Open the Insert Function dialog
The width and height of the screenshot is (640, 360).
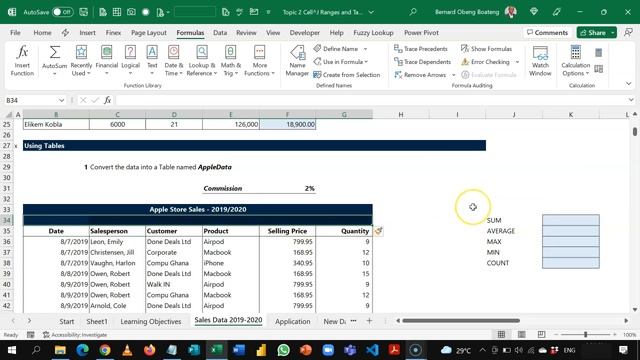[x=22, y=61]
